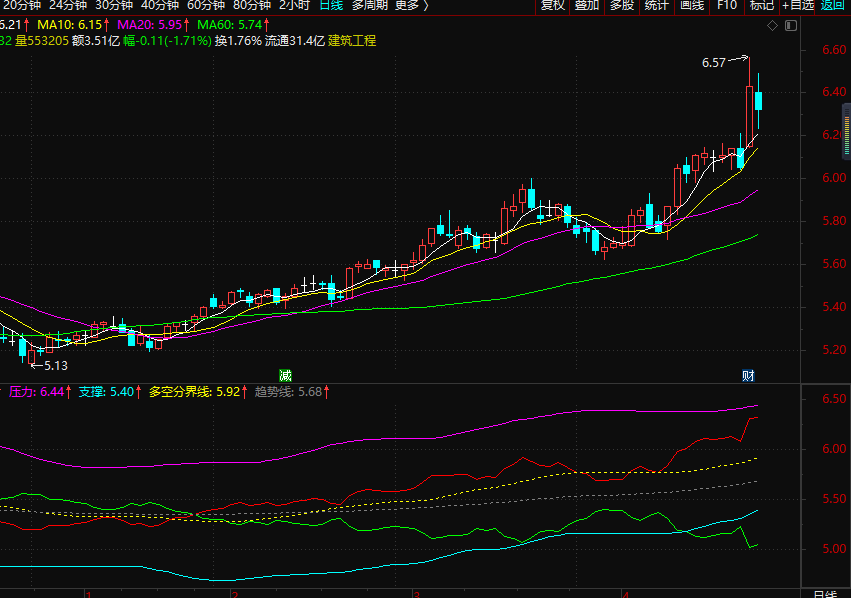Open the 多股 multi-stock view
The image size is (851, 598).
click(x=622, y=5)
